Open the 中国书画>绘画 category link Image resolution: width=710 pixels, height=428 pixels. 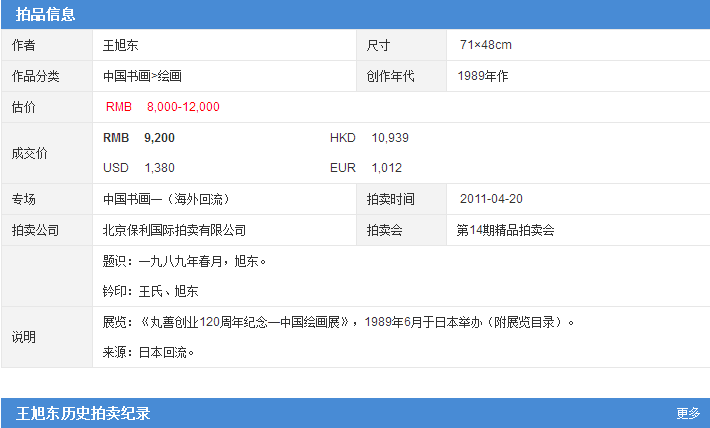[x=142, y=76]
